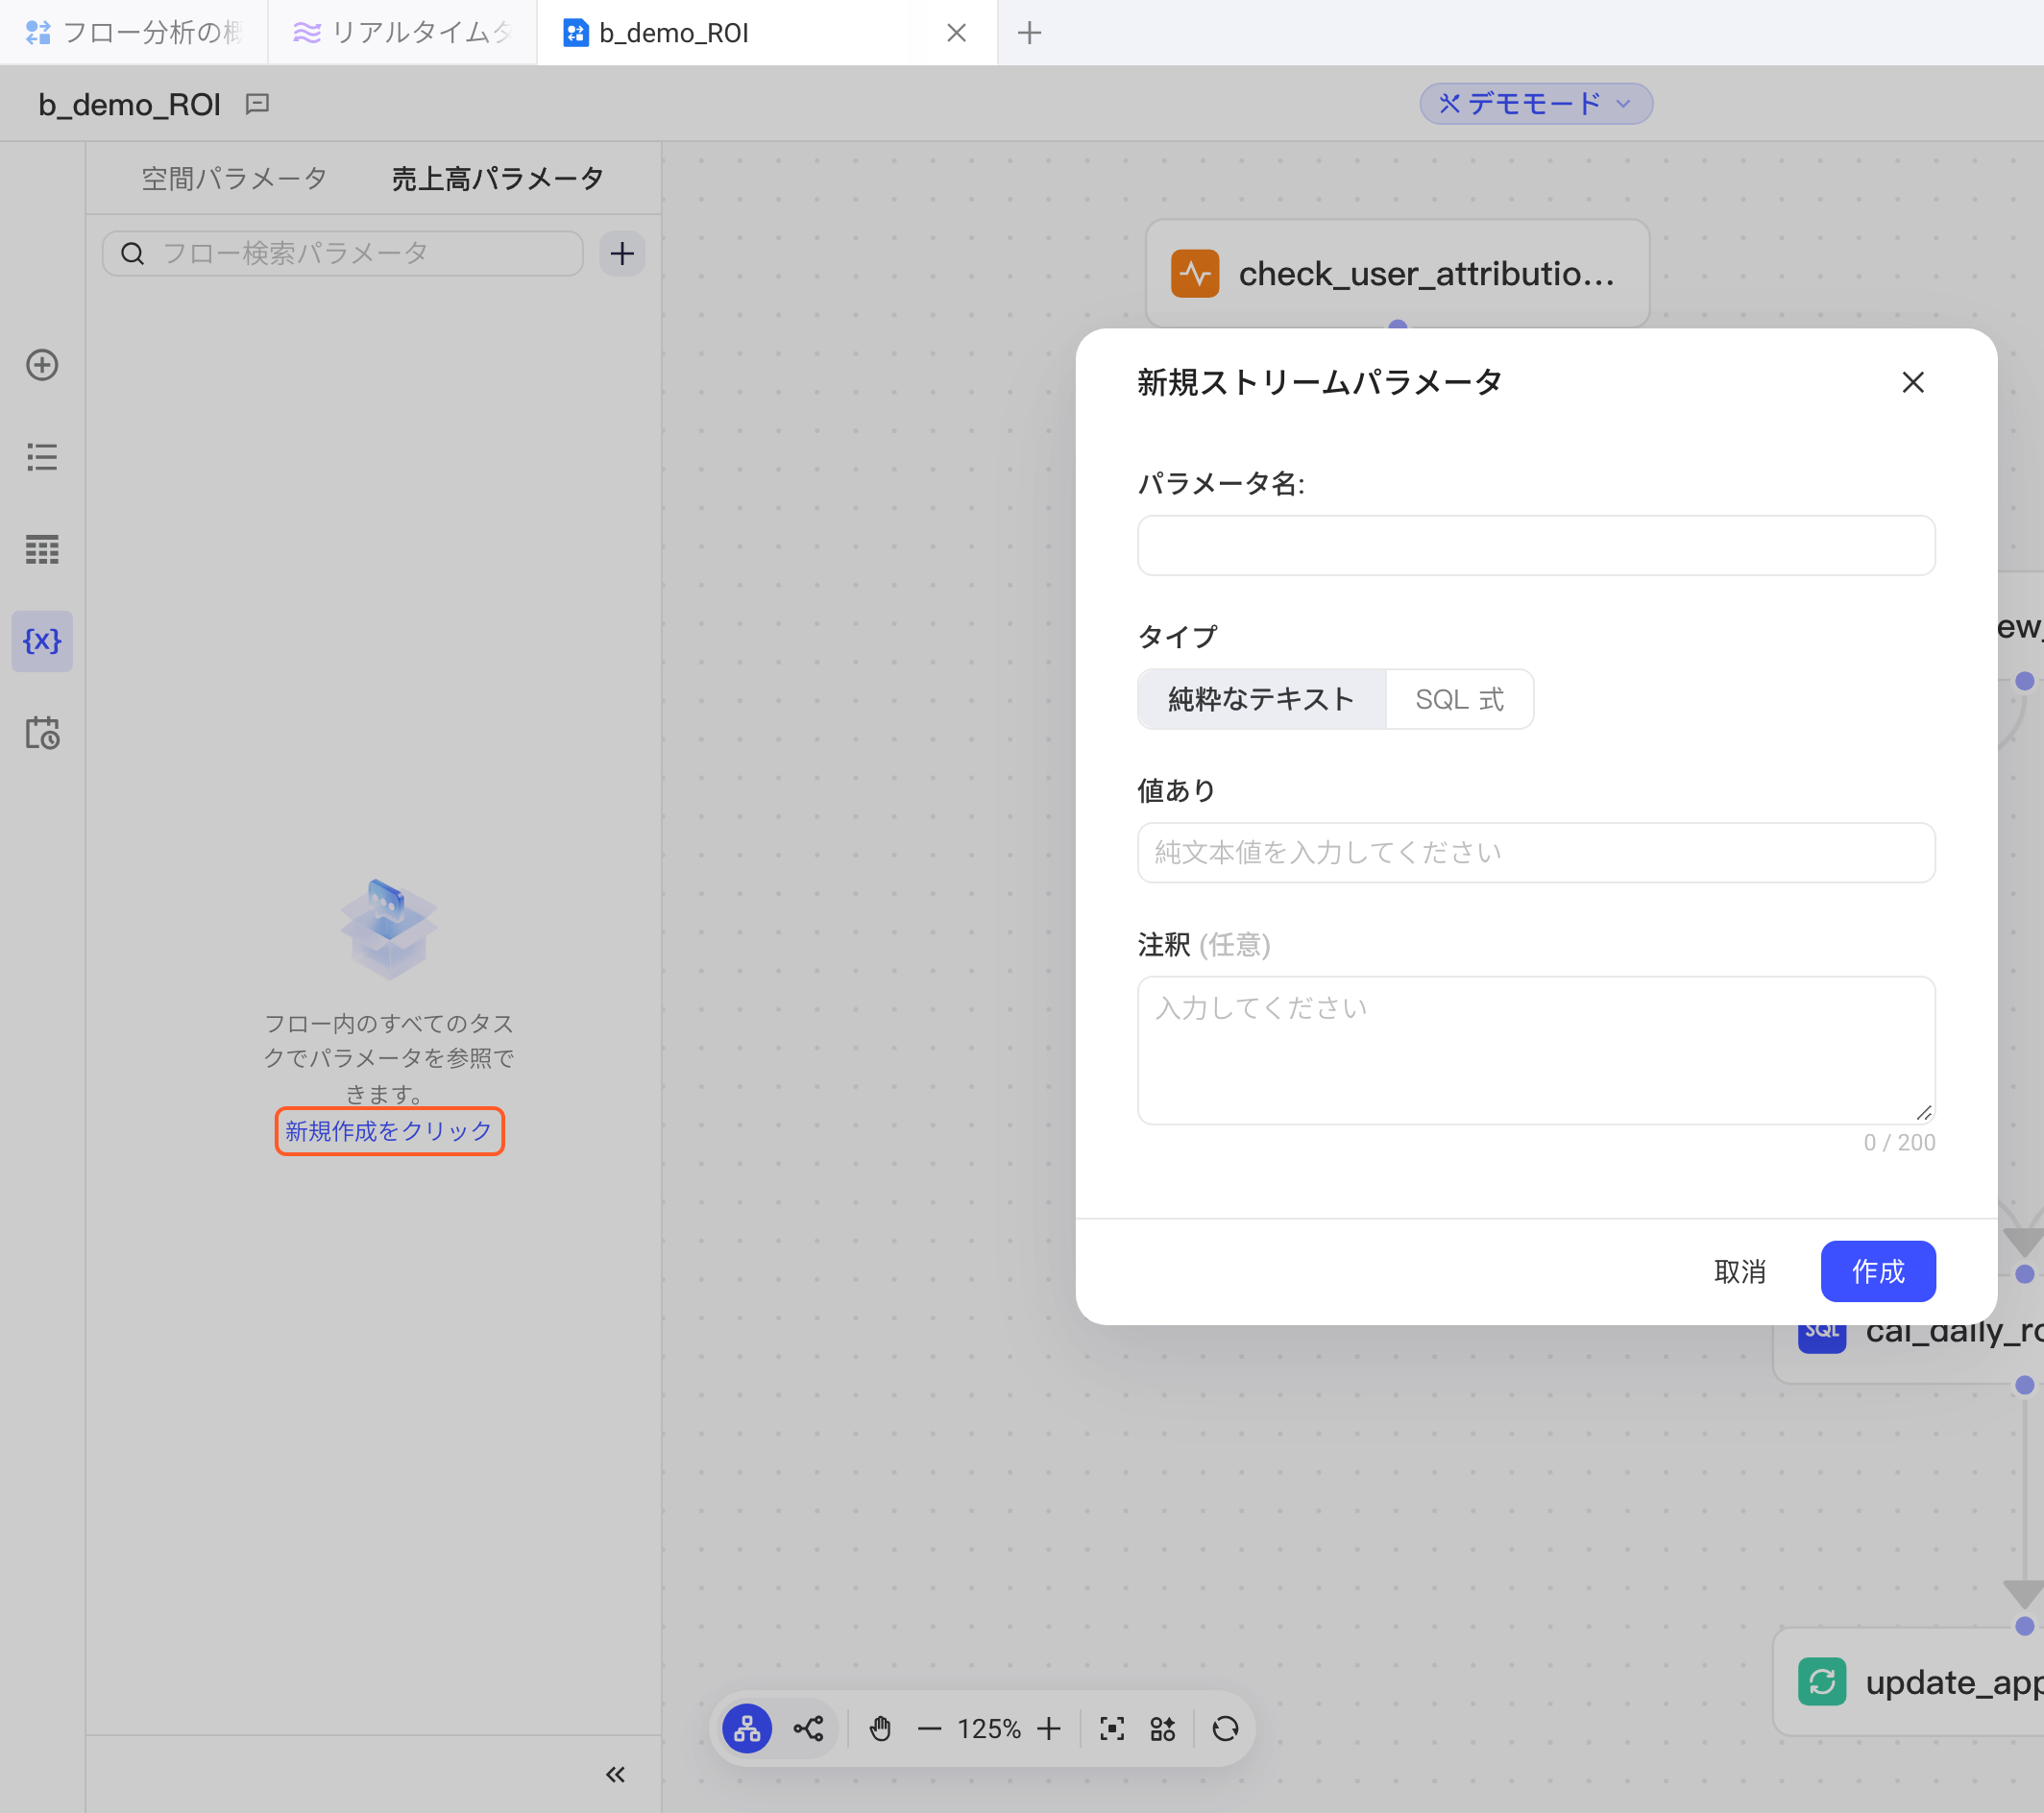Click the fit-to-screen icon
Image resolution: width=2044 pixels, height=1813 pixels.
click(x=1112, y=1729)
